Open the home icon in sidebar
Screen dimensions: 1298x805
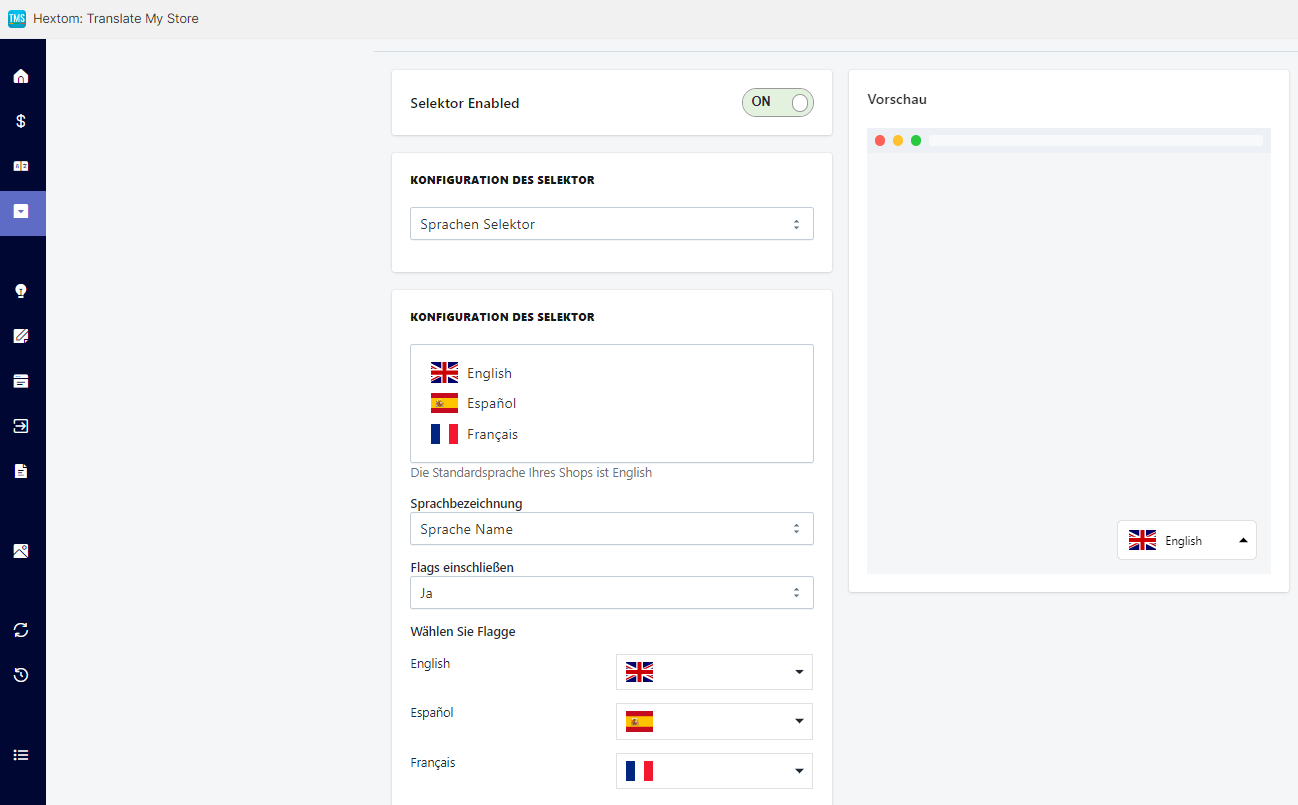point(21,76)
